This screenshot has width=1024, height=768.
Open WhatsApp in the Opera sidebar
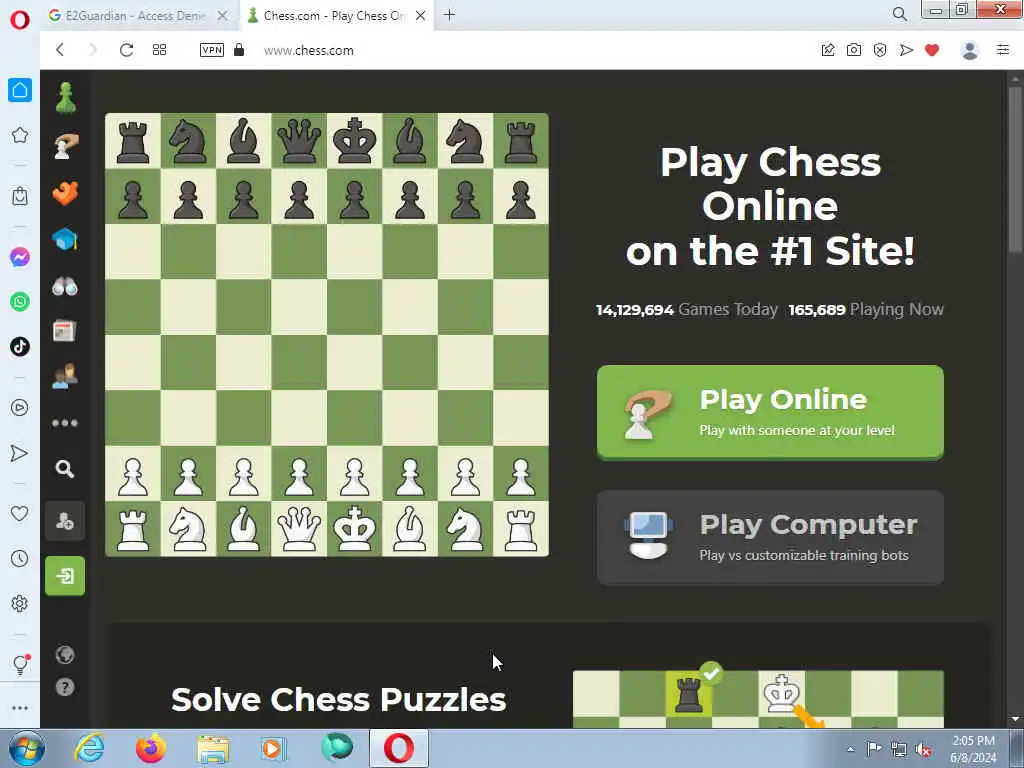[20, 302]
